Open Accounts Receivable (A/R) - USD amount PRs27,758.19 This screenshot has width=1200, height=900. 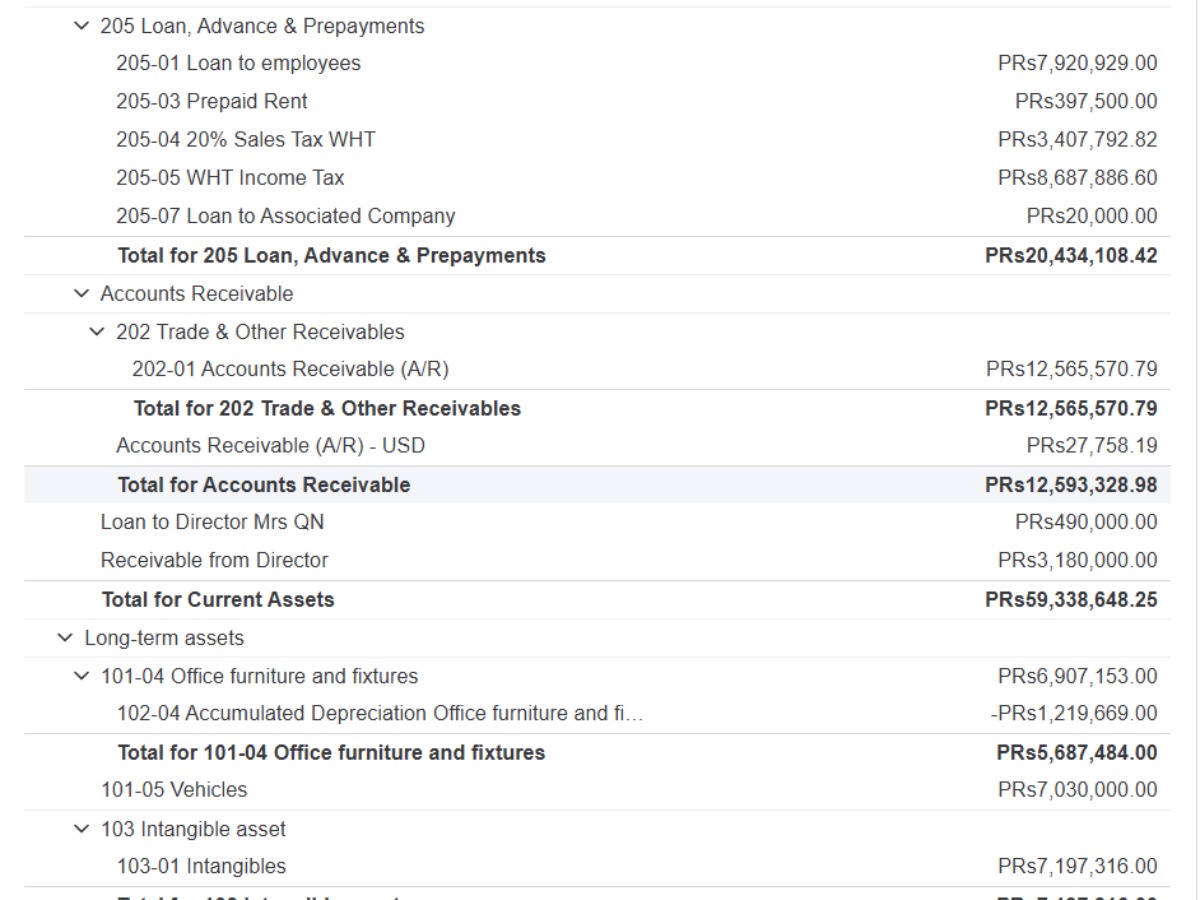(1092, 445)
